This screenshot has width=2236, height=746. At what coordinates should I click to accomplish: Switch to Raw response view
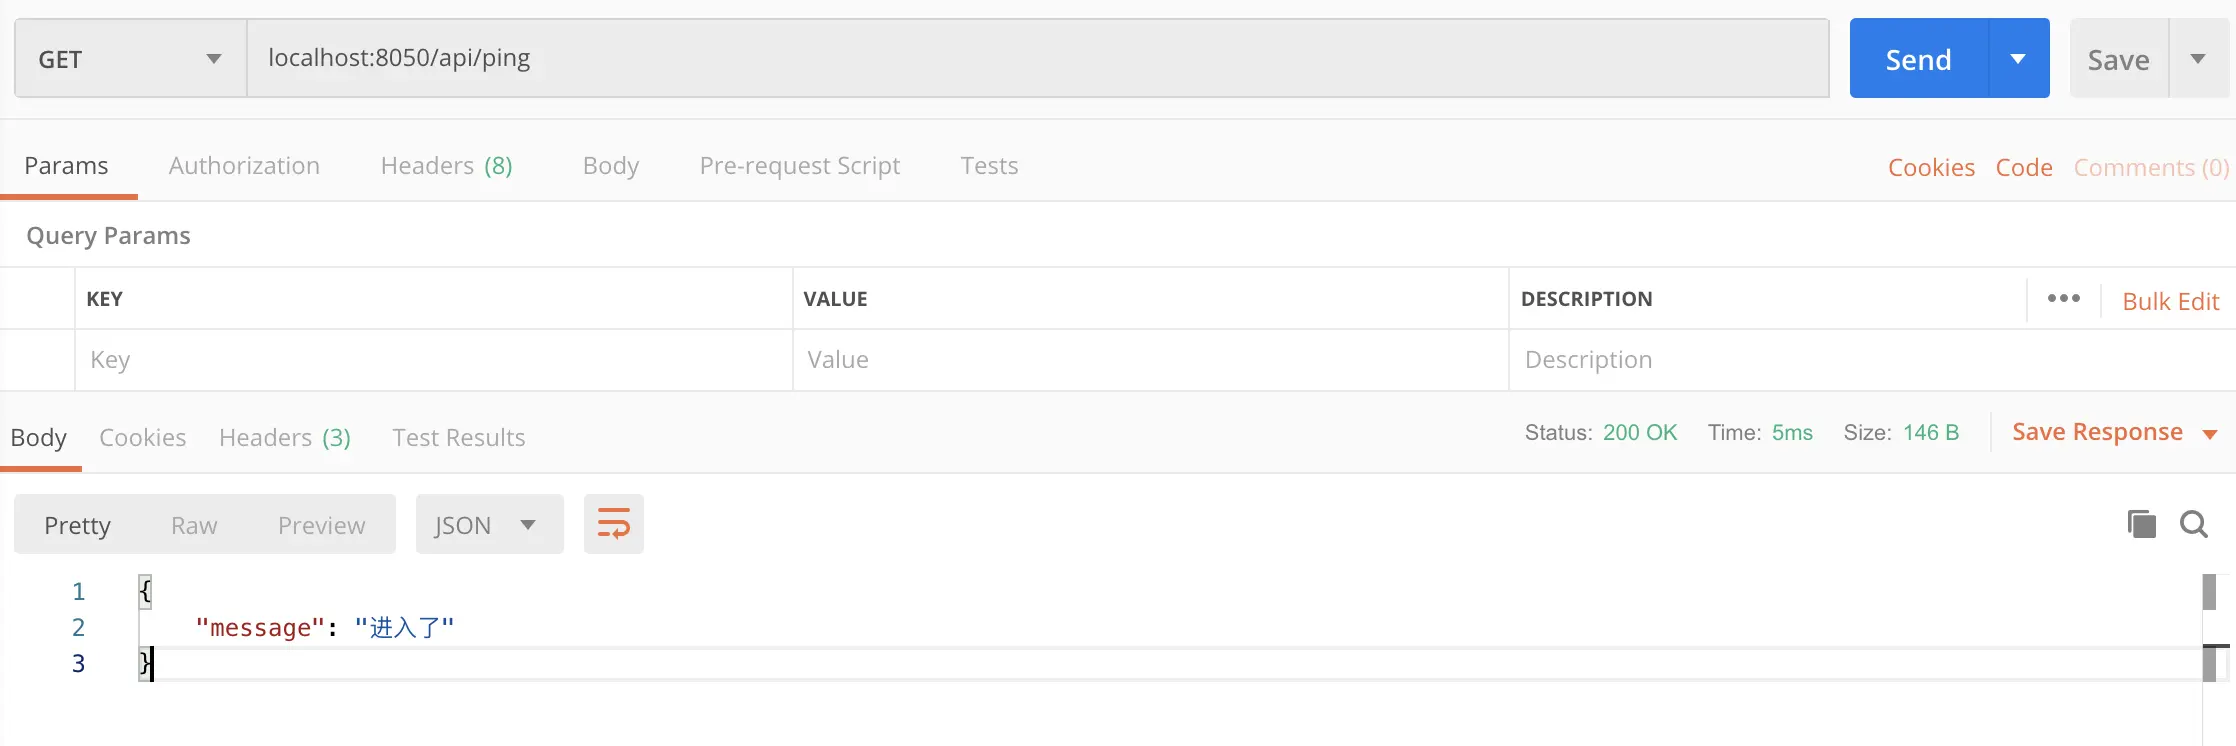coord(194,525)
